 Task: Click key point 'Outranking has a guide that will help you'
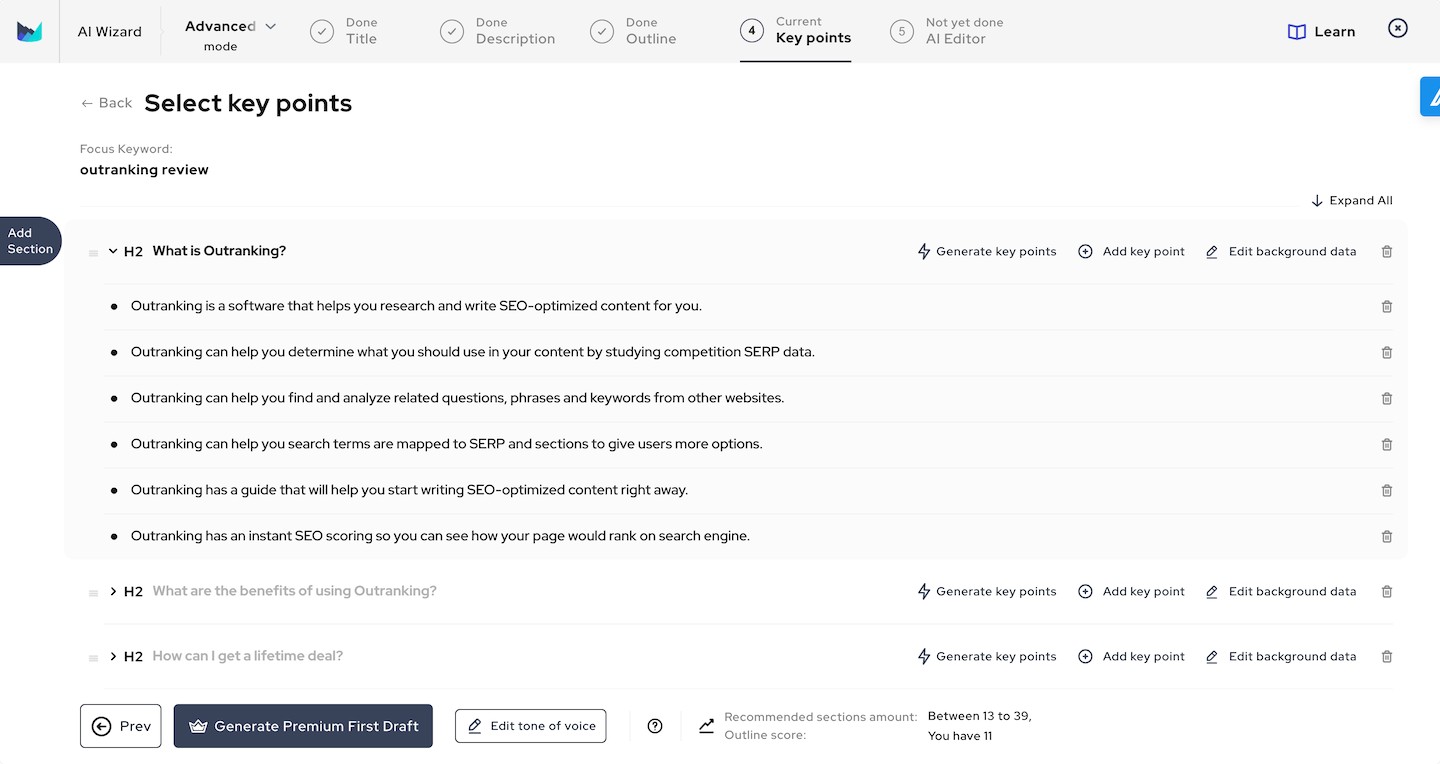pyautogui.click(x=409, y=490)
